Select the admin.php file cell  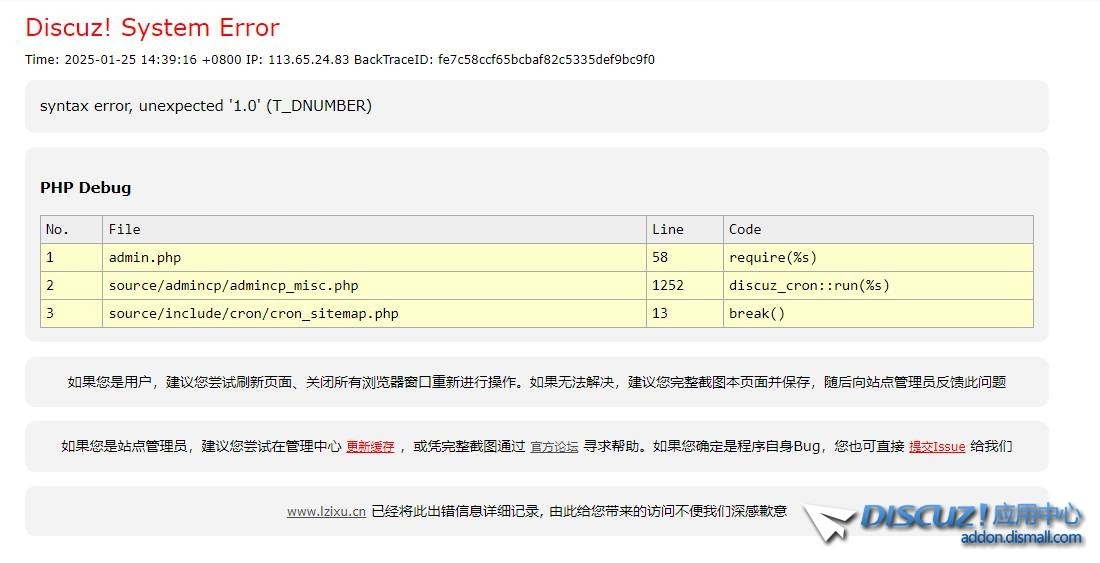[374, 257]
